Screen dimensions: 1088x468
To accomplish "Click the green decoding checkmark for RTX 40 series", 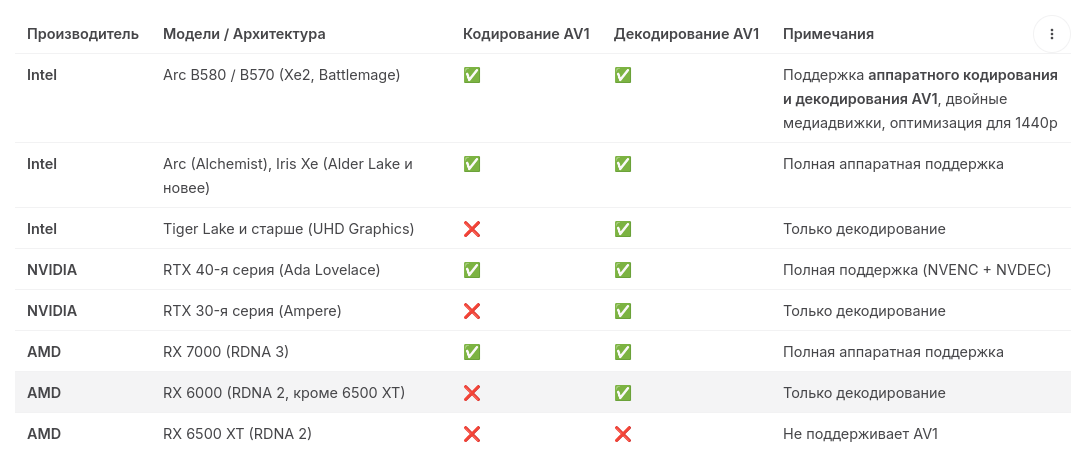I will pos(623,270).
